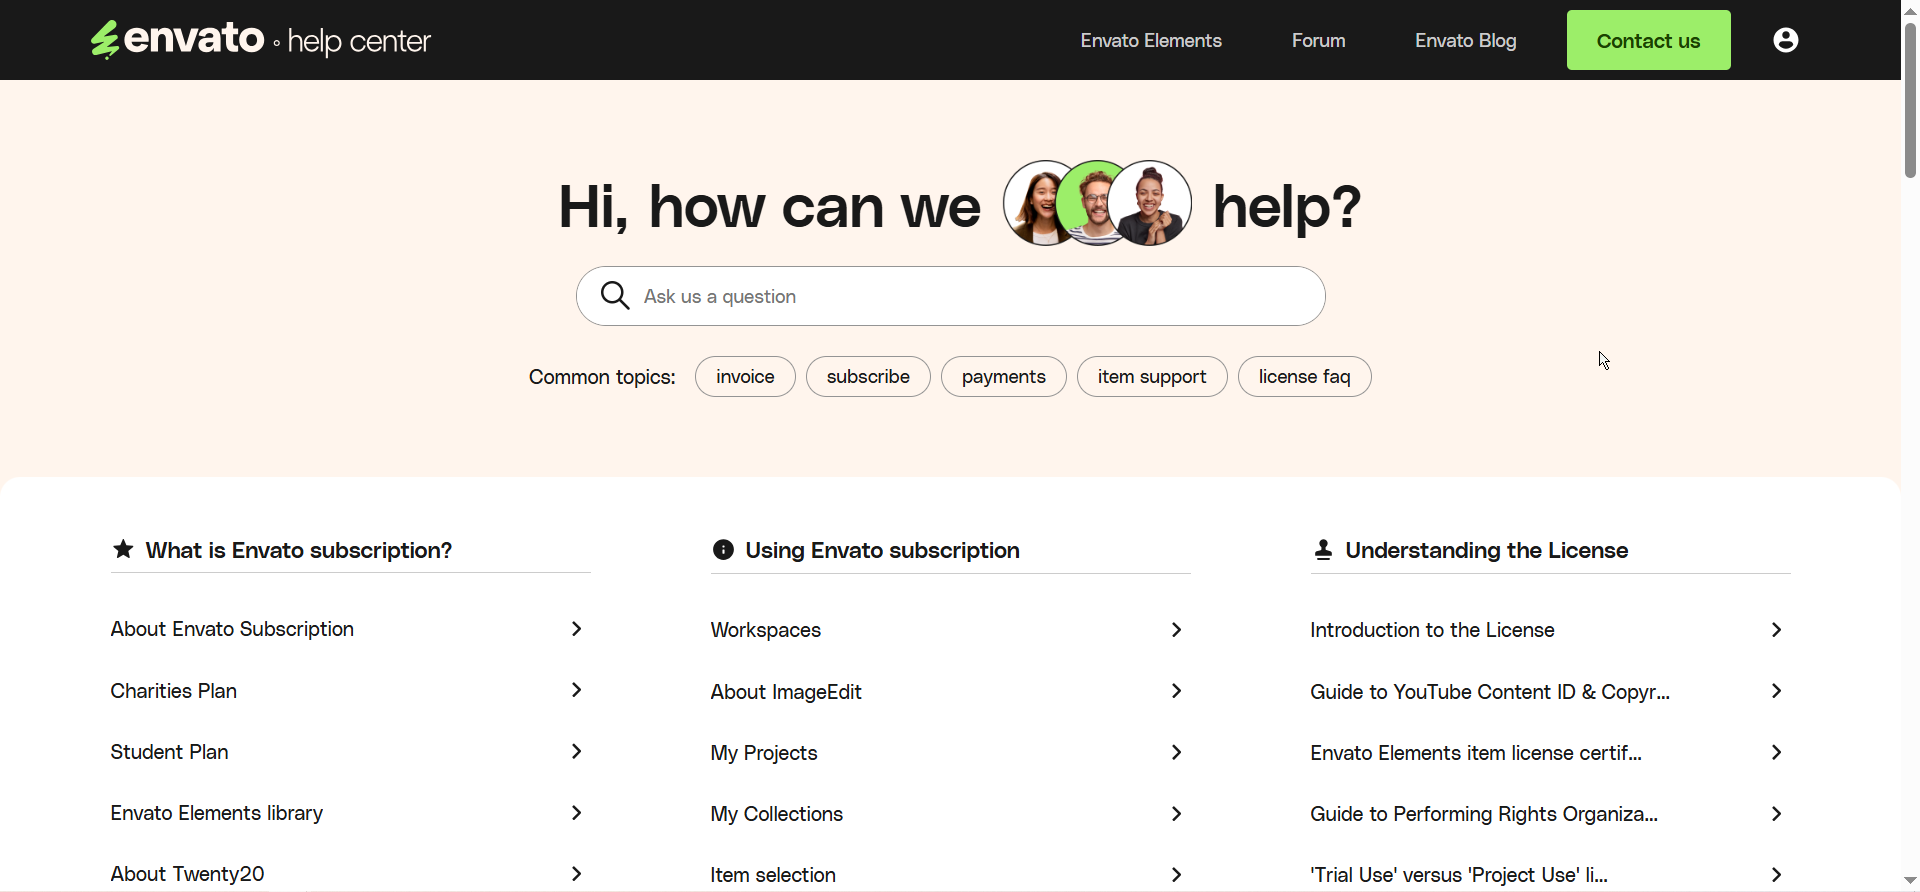Click the info icon beside Using Envato subscription
Image resolution: width=1920 pixels, height=892 pixels.
pos(723,550)
